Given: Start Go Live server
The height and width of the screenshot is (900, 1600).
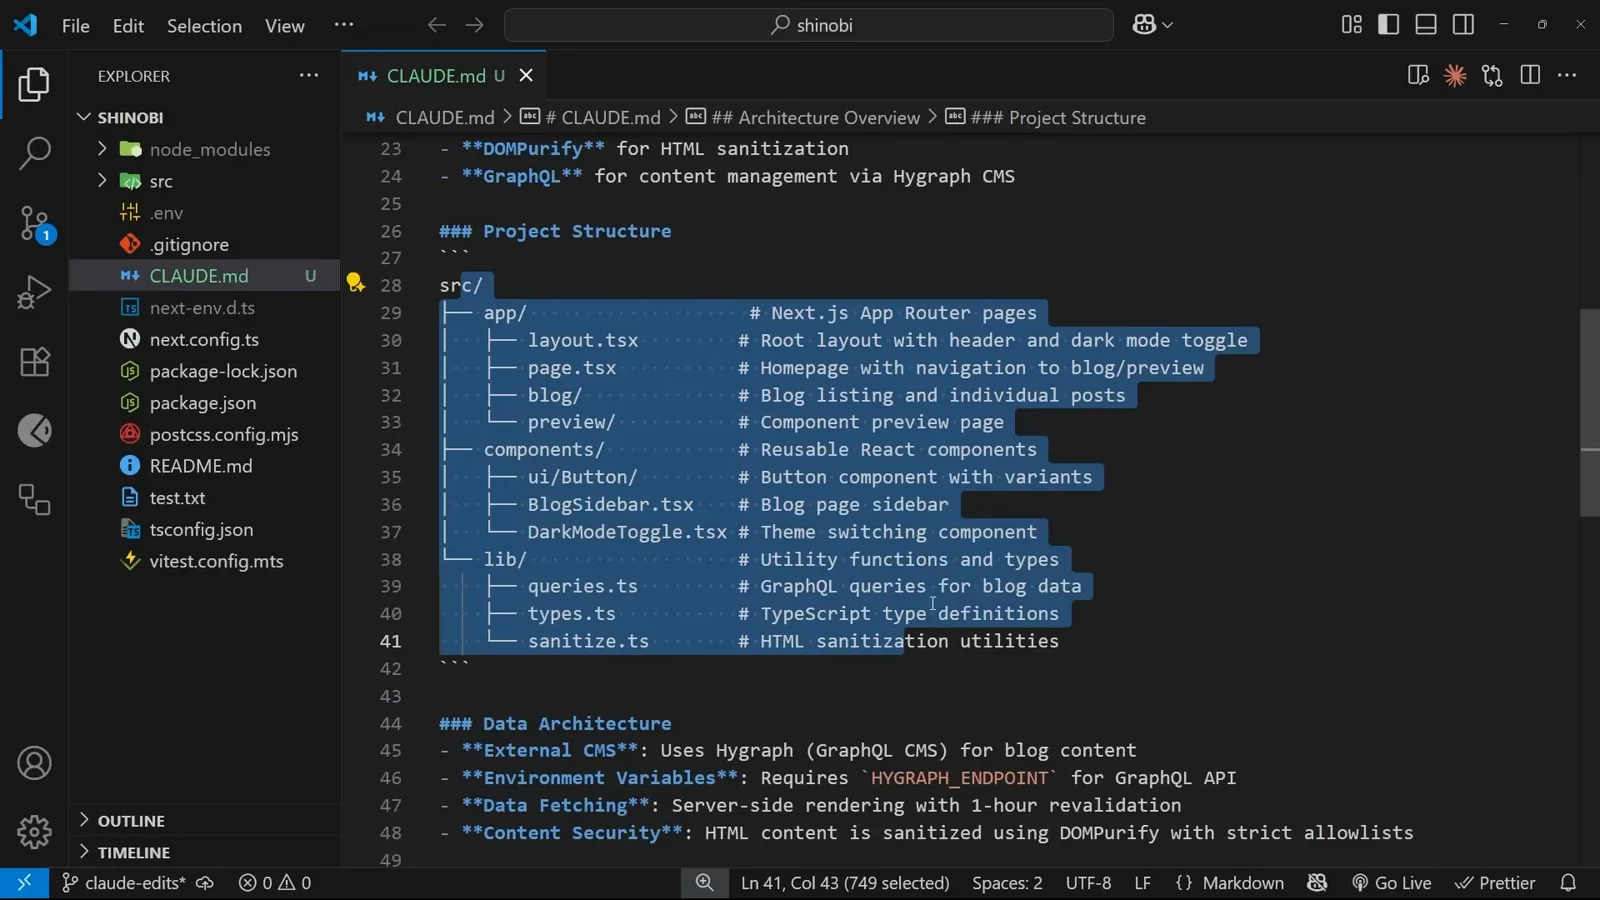Looking at the screenshot, I should coord(1392,883).
